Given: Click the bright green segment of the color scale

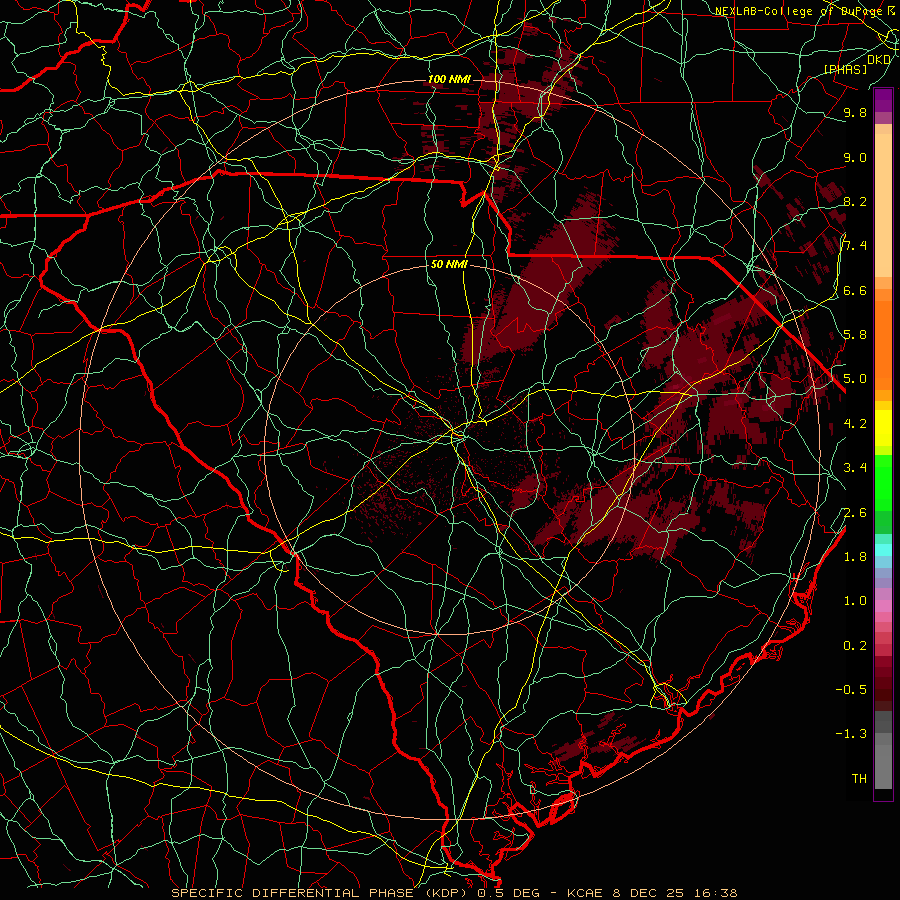Looking at the screenshot, I should coord(883,483).
